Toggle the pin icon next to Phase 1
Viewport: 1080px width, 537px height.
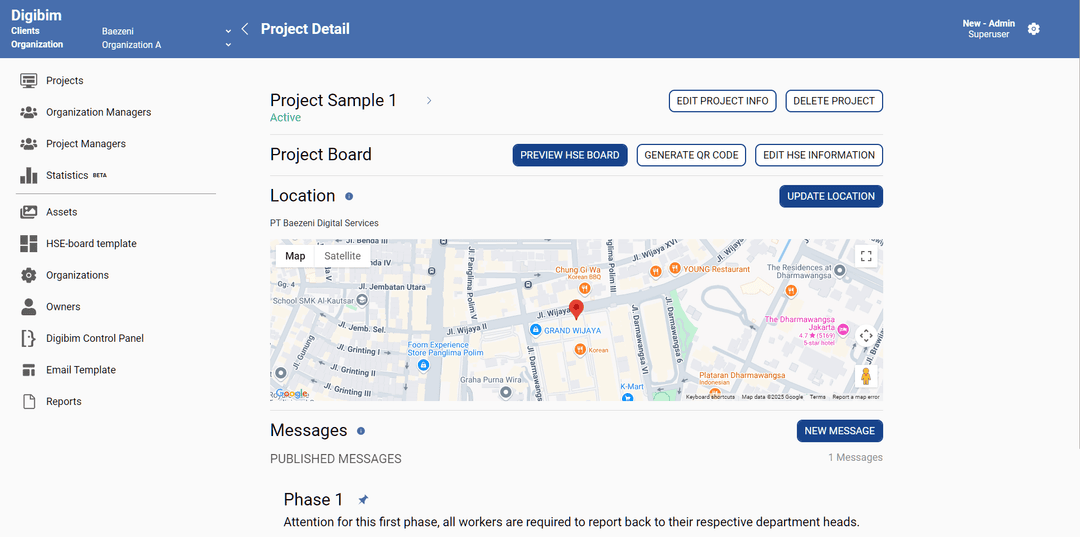coord(363,500)
